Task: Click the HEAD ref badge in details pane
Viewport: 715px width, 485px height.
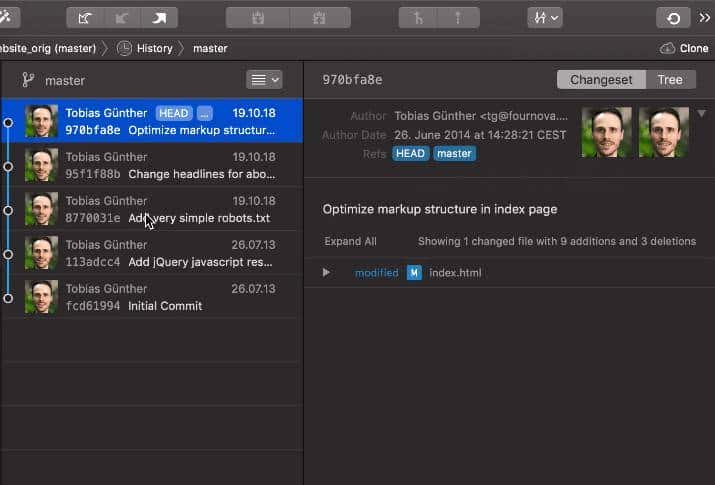Action: point(410,154)
